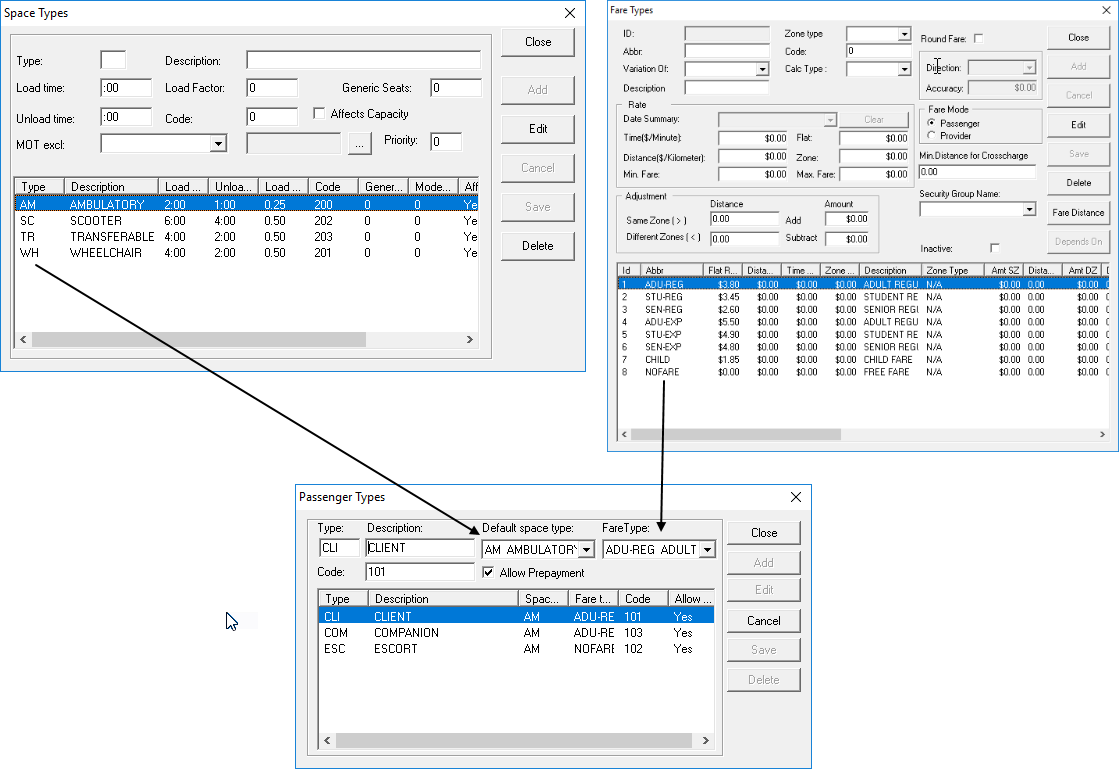Open the Default space type dropdown
The image size is (1120, 769).
click(x=589, y=549)
